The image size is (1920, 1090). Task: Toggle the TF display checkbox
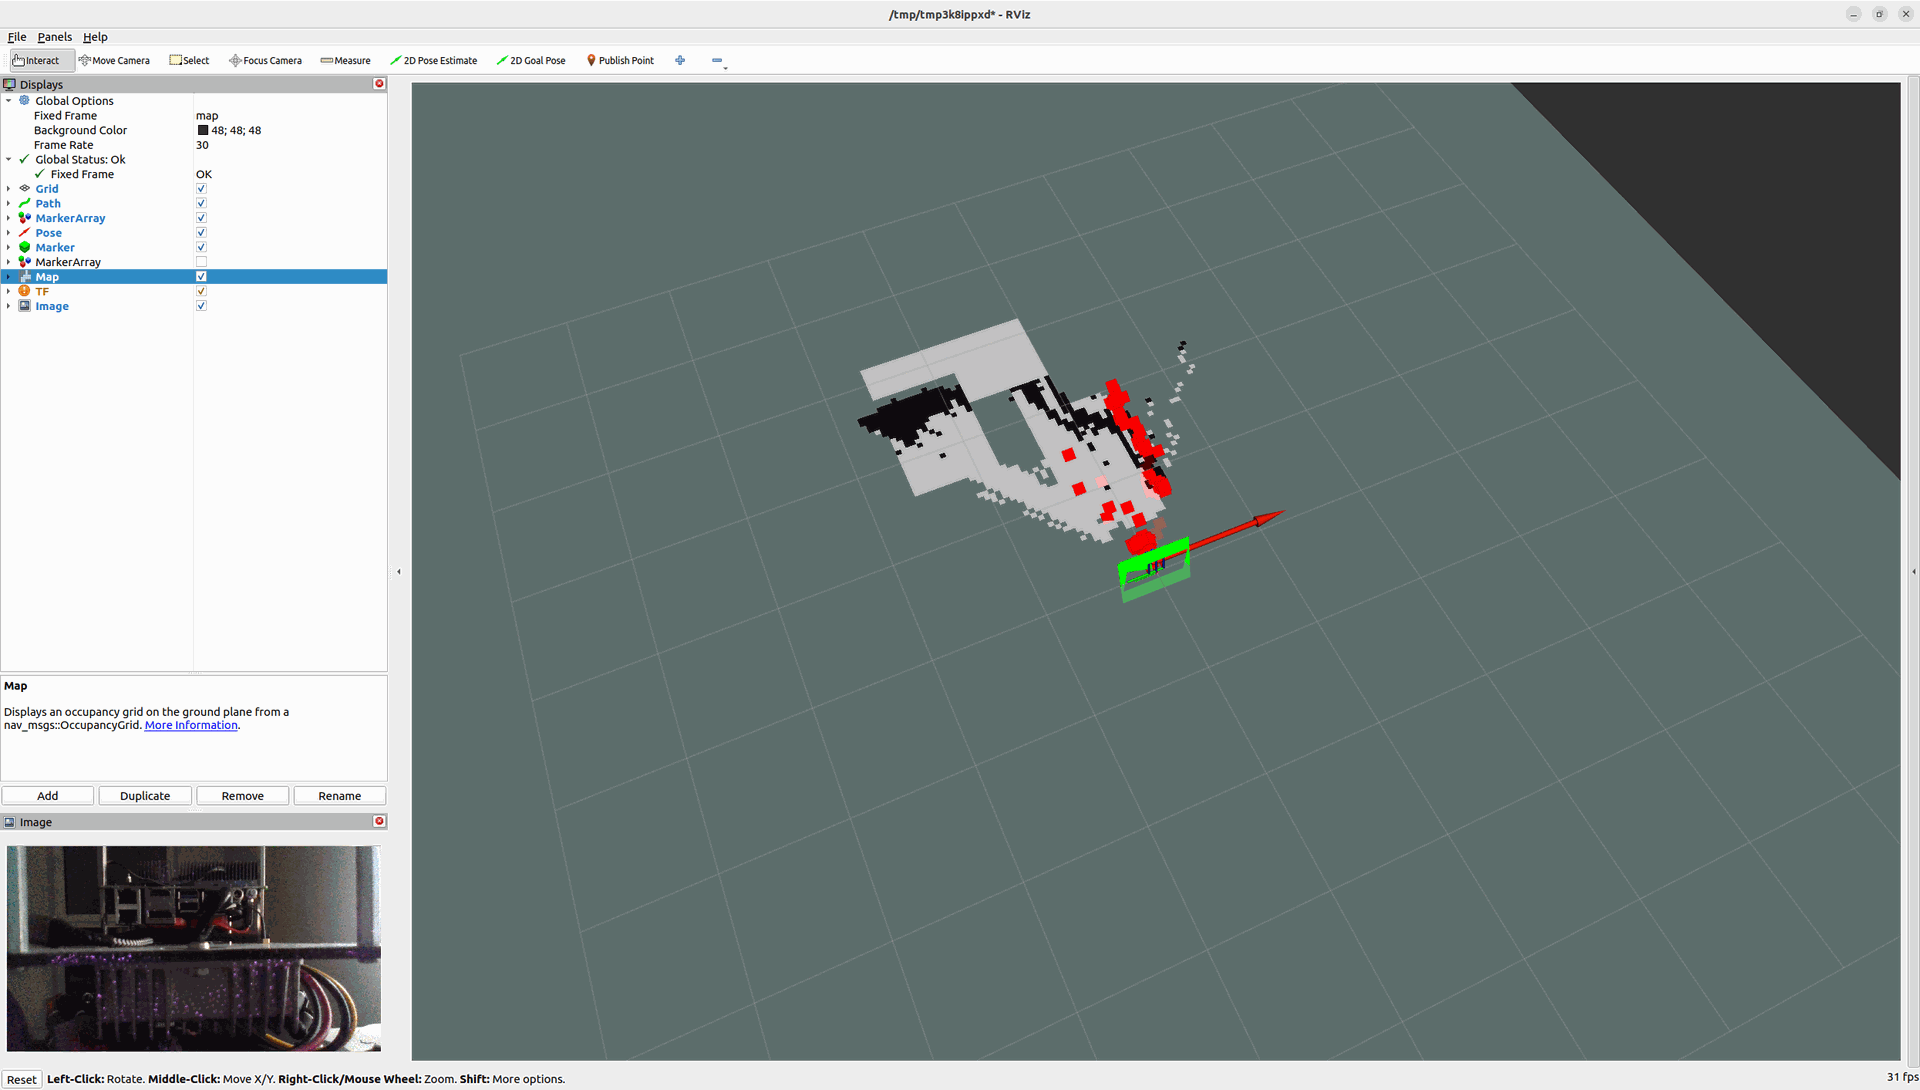click(201, 291)
